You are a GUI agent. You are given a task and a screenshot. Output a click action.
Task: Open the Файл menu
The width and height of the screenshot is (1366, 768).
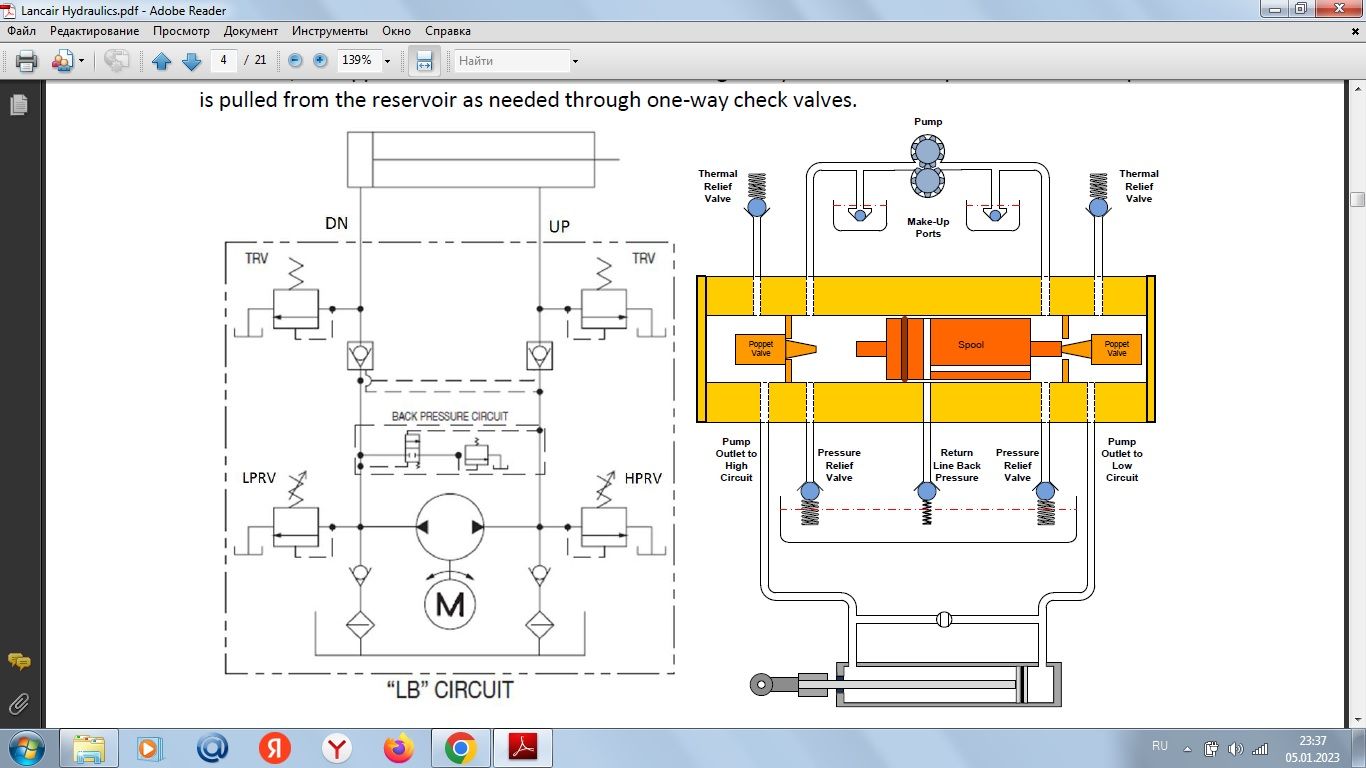(21, 31)
